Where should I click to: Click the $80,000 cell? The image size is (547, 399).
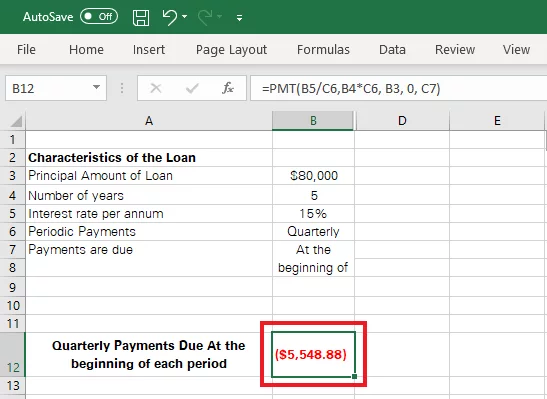313,175
